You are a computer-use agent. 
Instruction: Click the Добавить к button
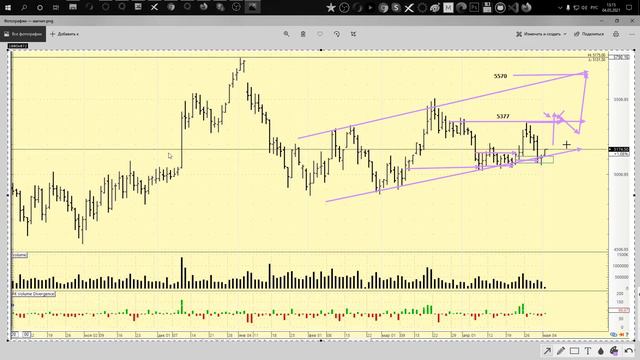pyautogui.click(x=64, y=34)
